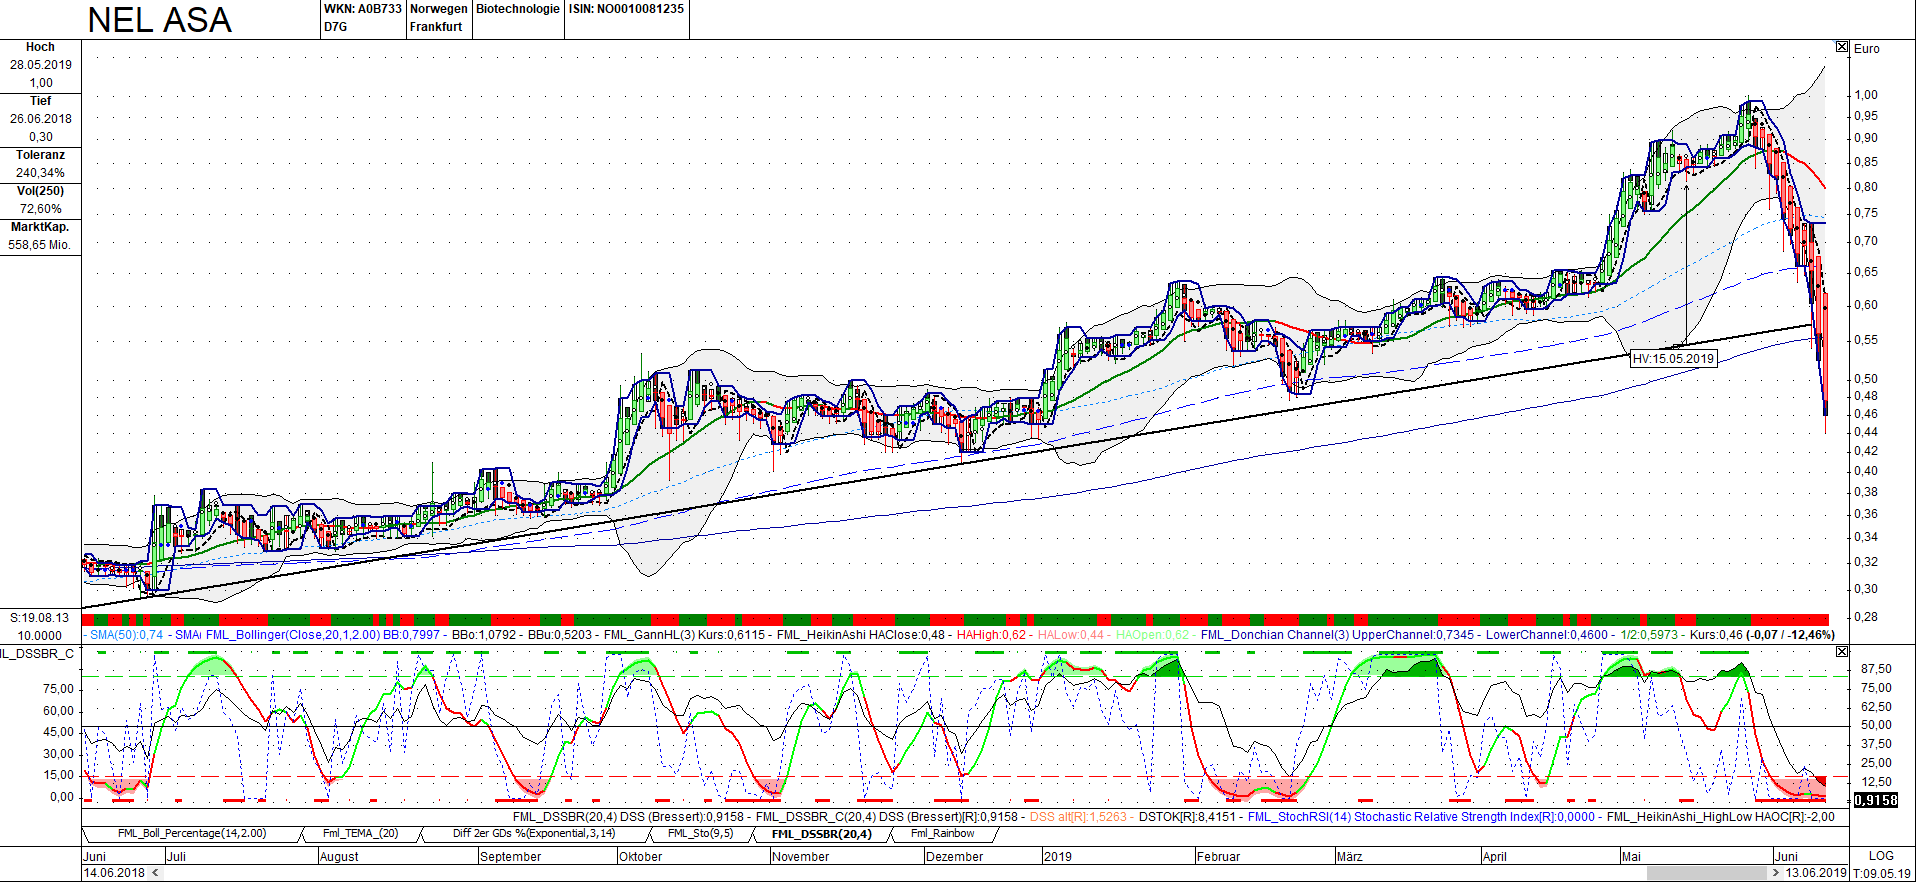The width and height of the screenshot is (1916, 882).
Task: Click the FML_StochRSI(14) legend entry
Action: pos(1421,817)
